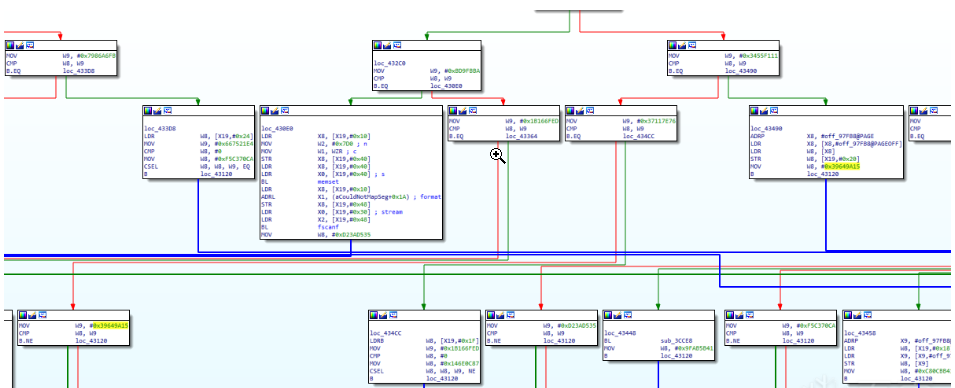This screenshot has height=388, width=955.
Task: Click the pencil icon on the 0xF5C370CA compare block
Action: click(740, 315)
